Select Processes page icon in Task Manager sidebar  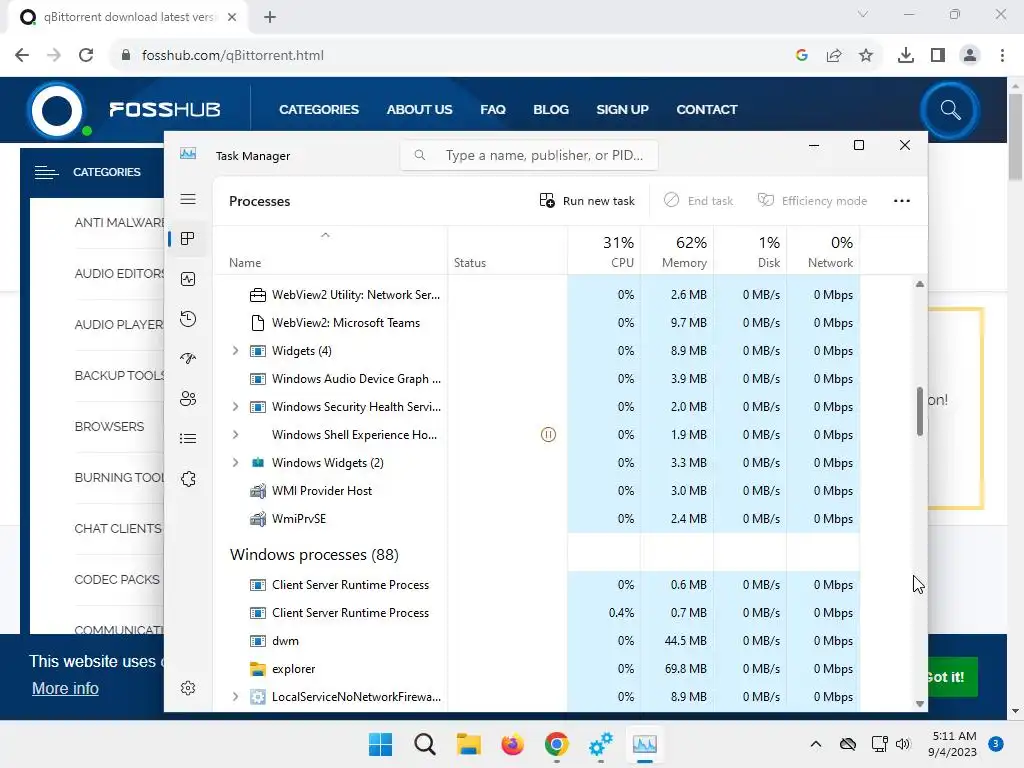(188, 238)
